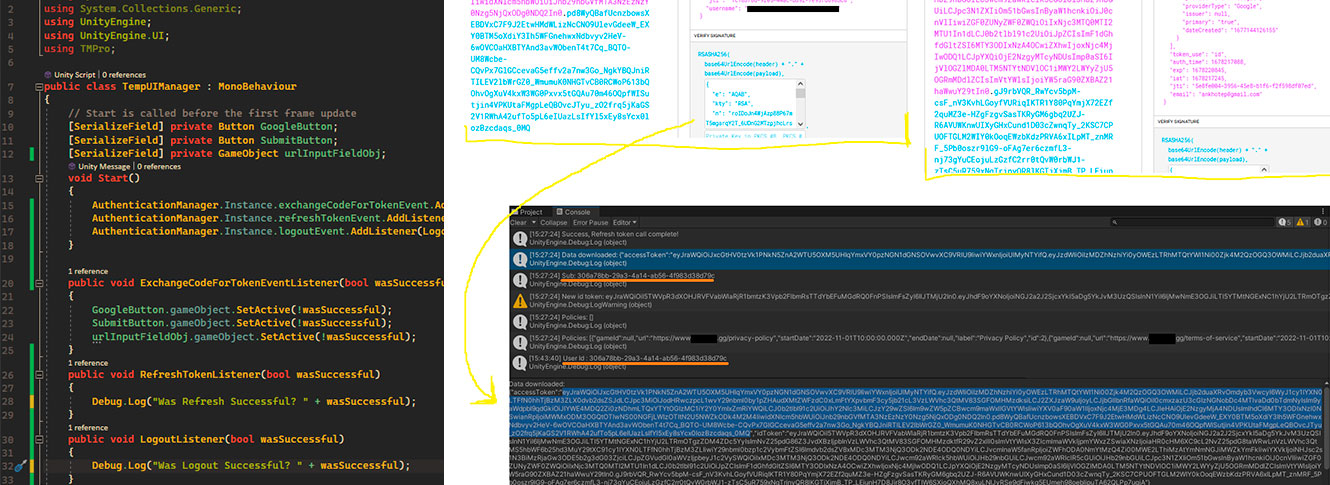Click warning icon of 'New id token' entry

click(x=518, y=300)
